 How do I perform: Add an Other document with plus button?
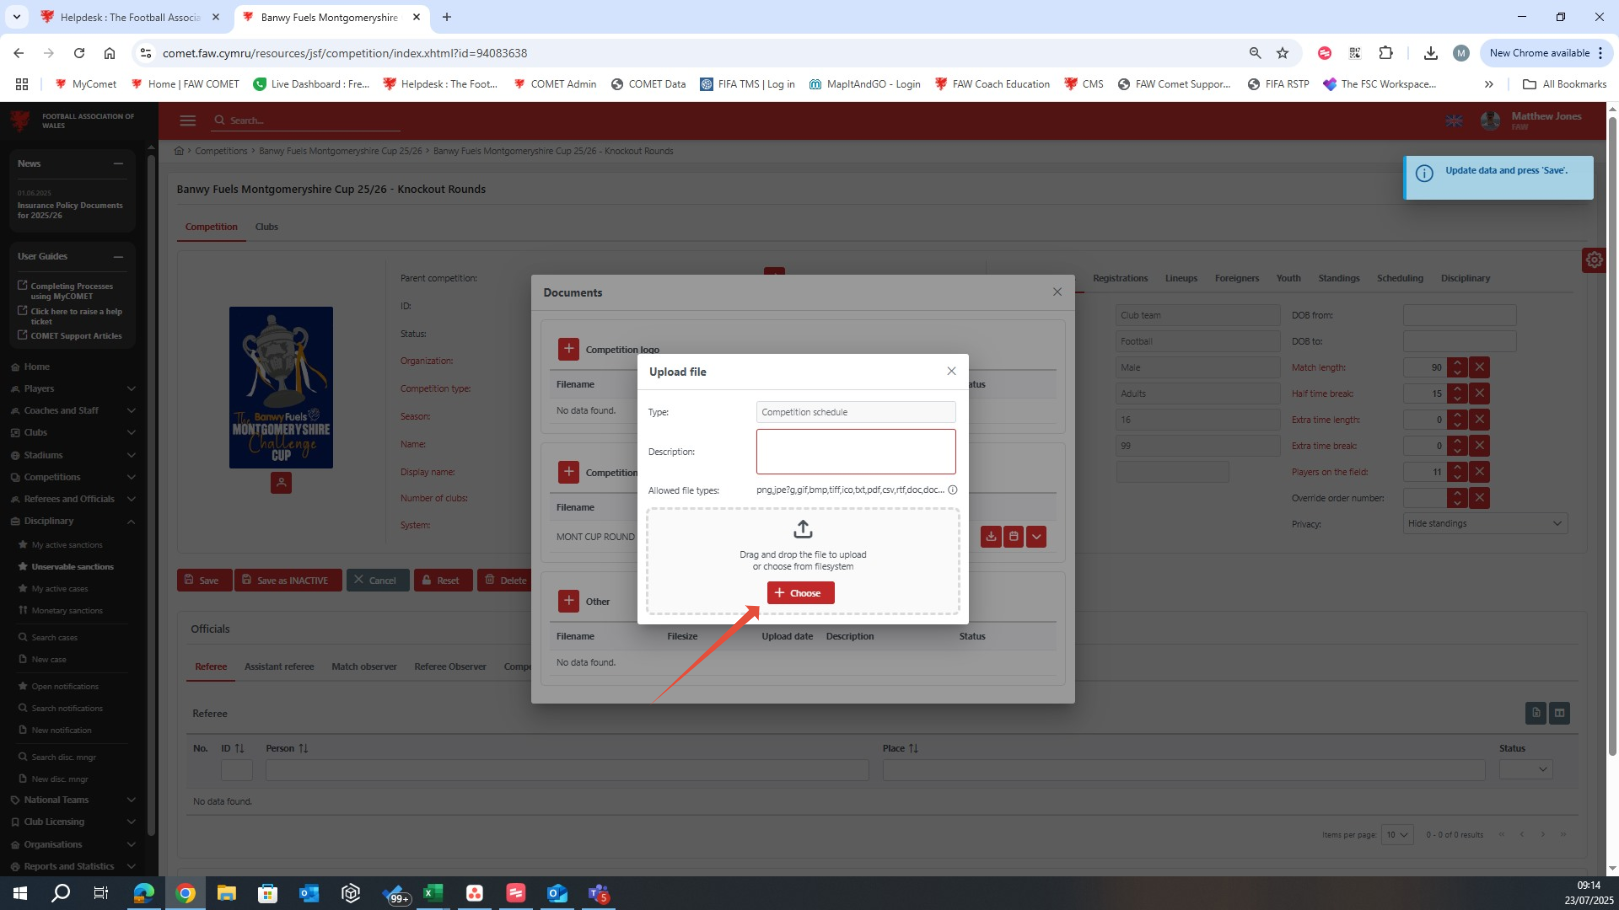click(x=568, y=601)
